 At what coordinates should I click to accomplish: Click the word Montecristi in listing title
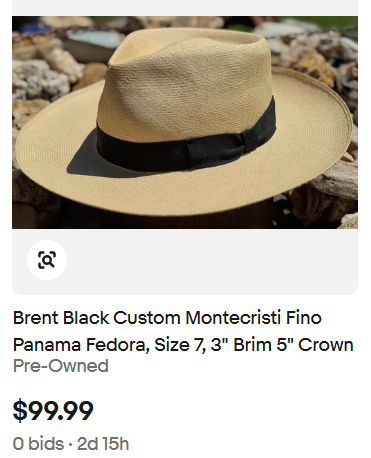[x=233, y=318]
